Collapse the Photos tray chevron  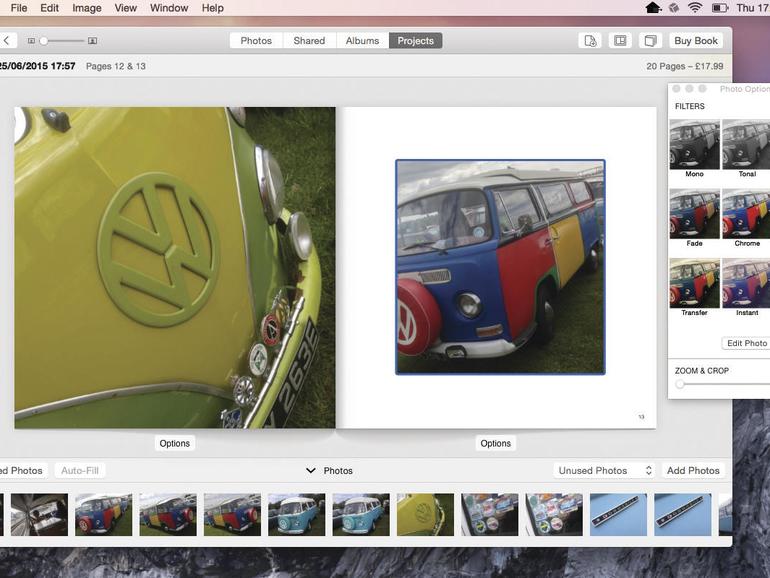point(311,471)
